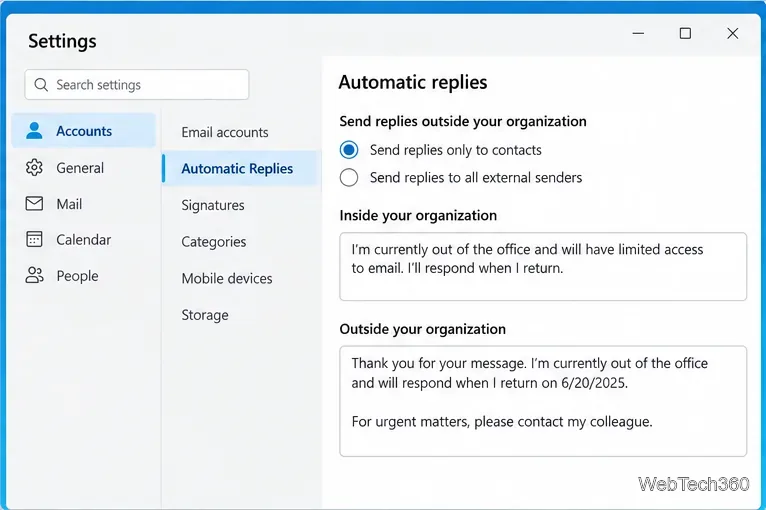Click the Inside your organization message box
This screenshot has width=766, height=510.
[543, 267]
